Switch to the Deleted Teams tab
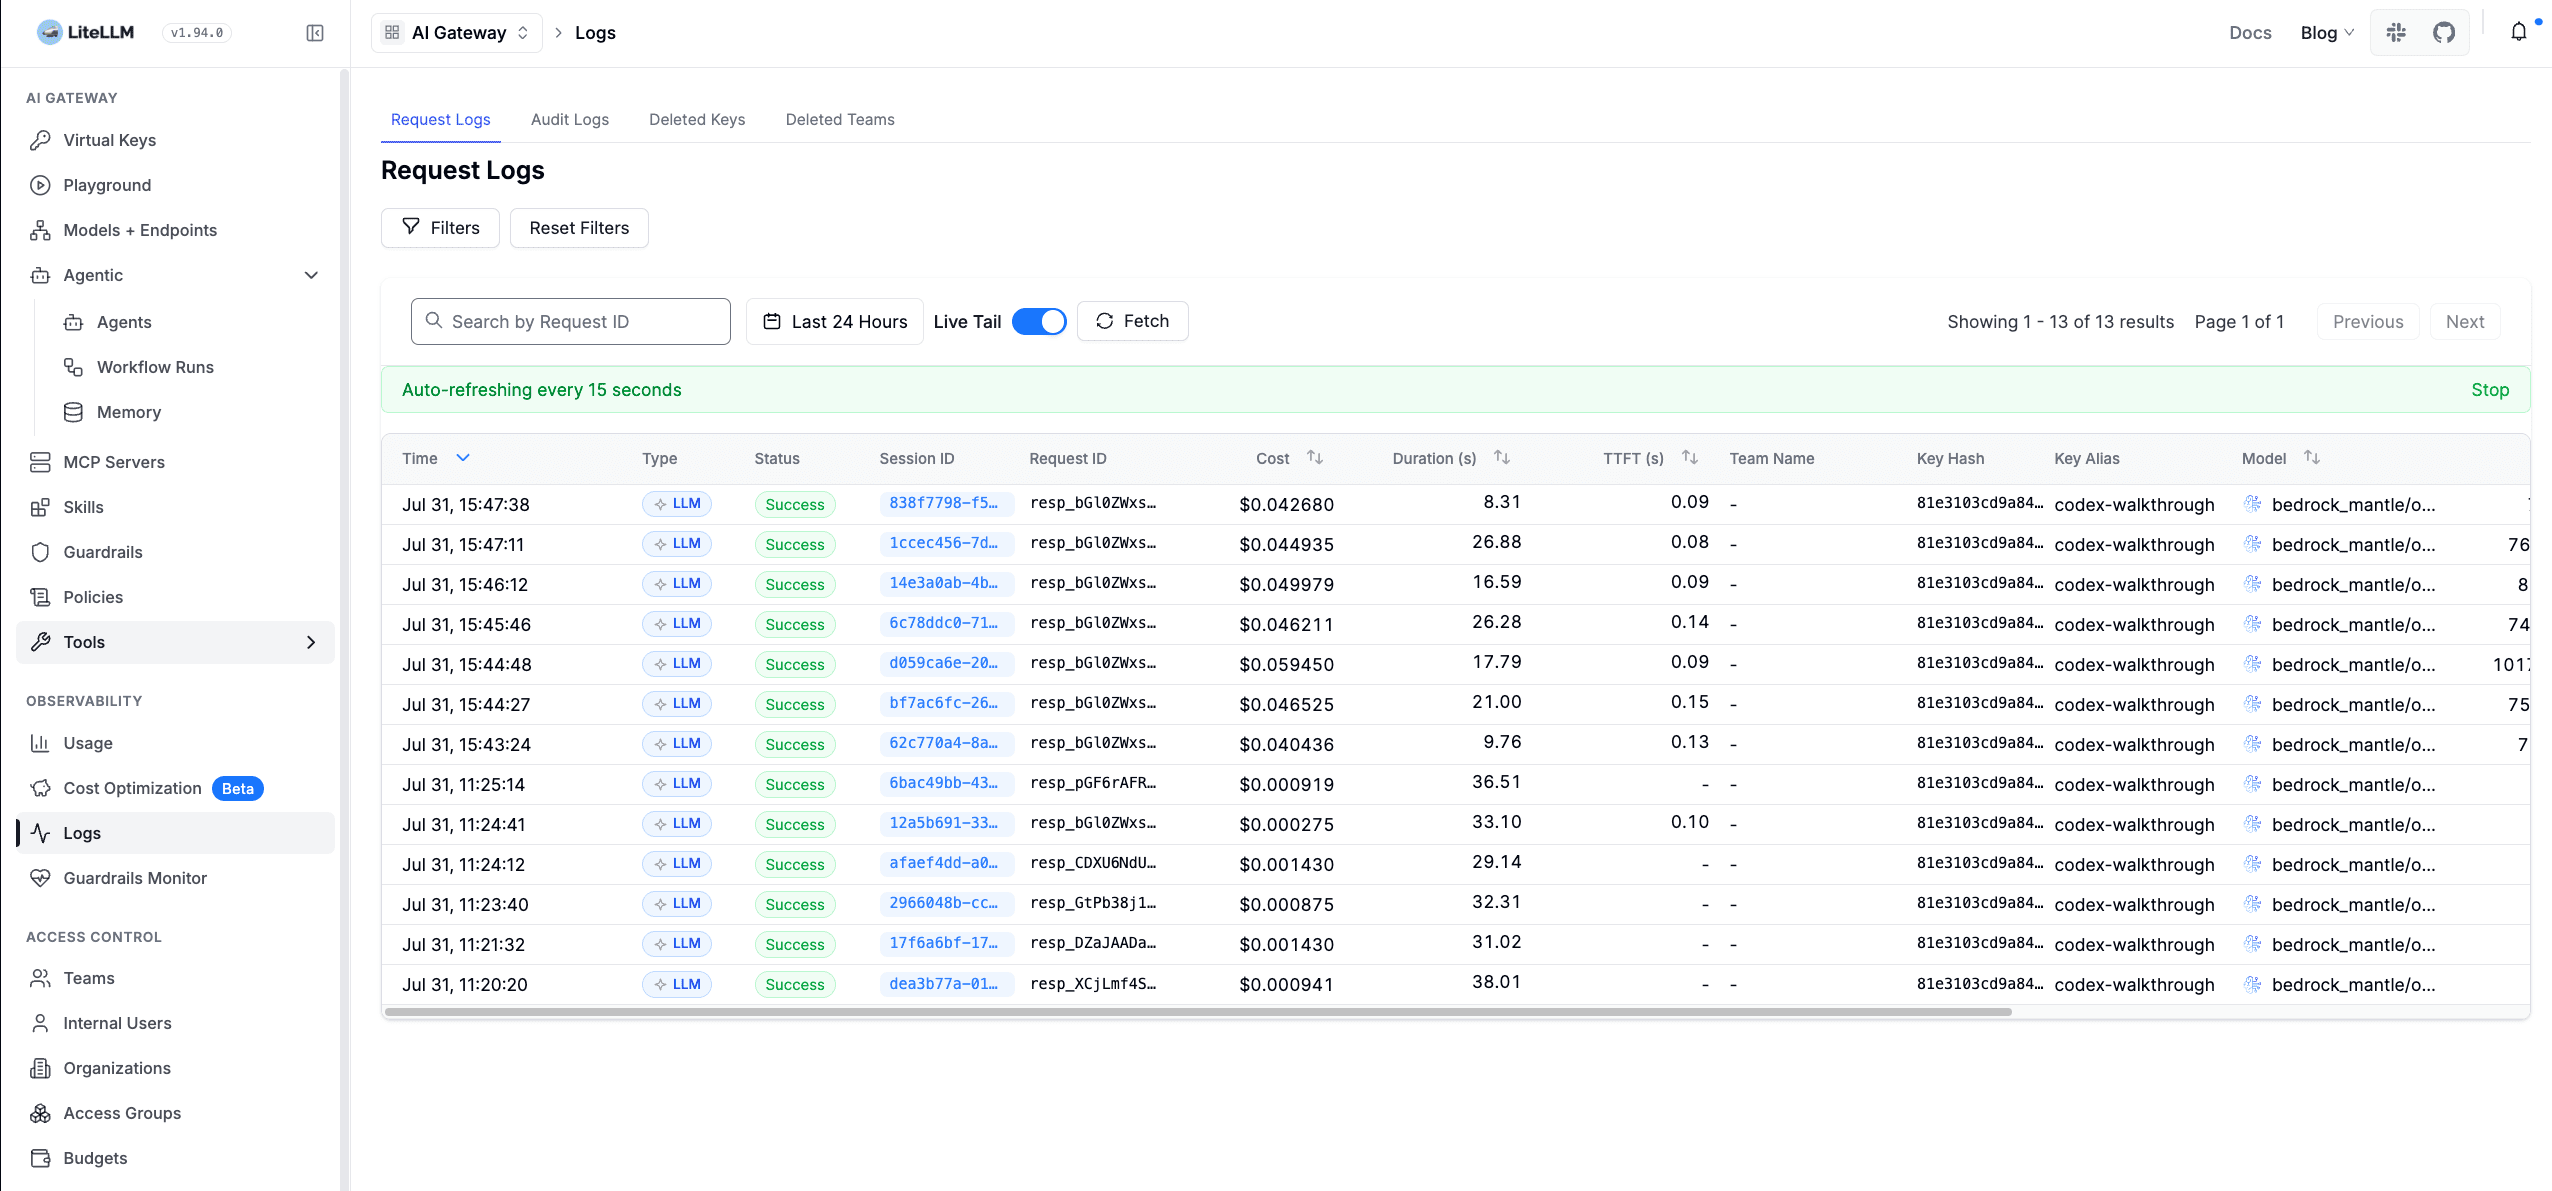 coord(840,119)
